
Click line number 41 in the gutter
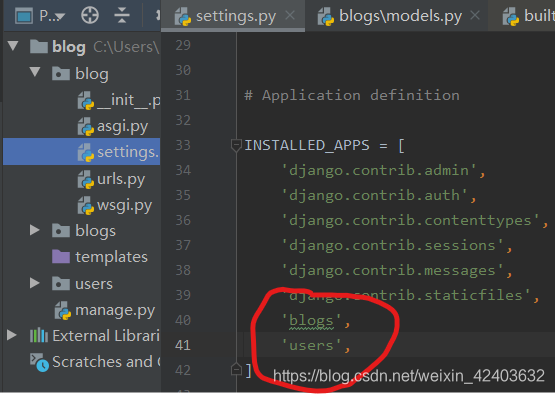point(183,345)
